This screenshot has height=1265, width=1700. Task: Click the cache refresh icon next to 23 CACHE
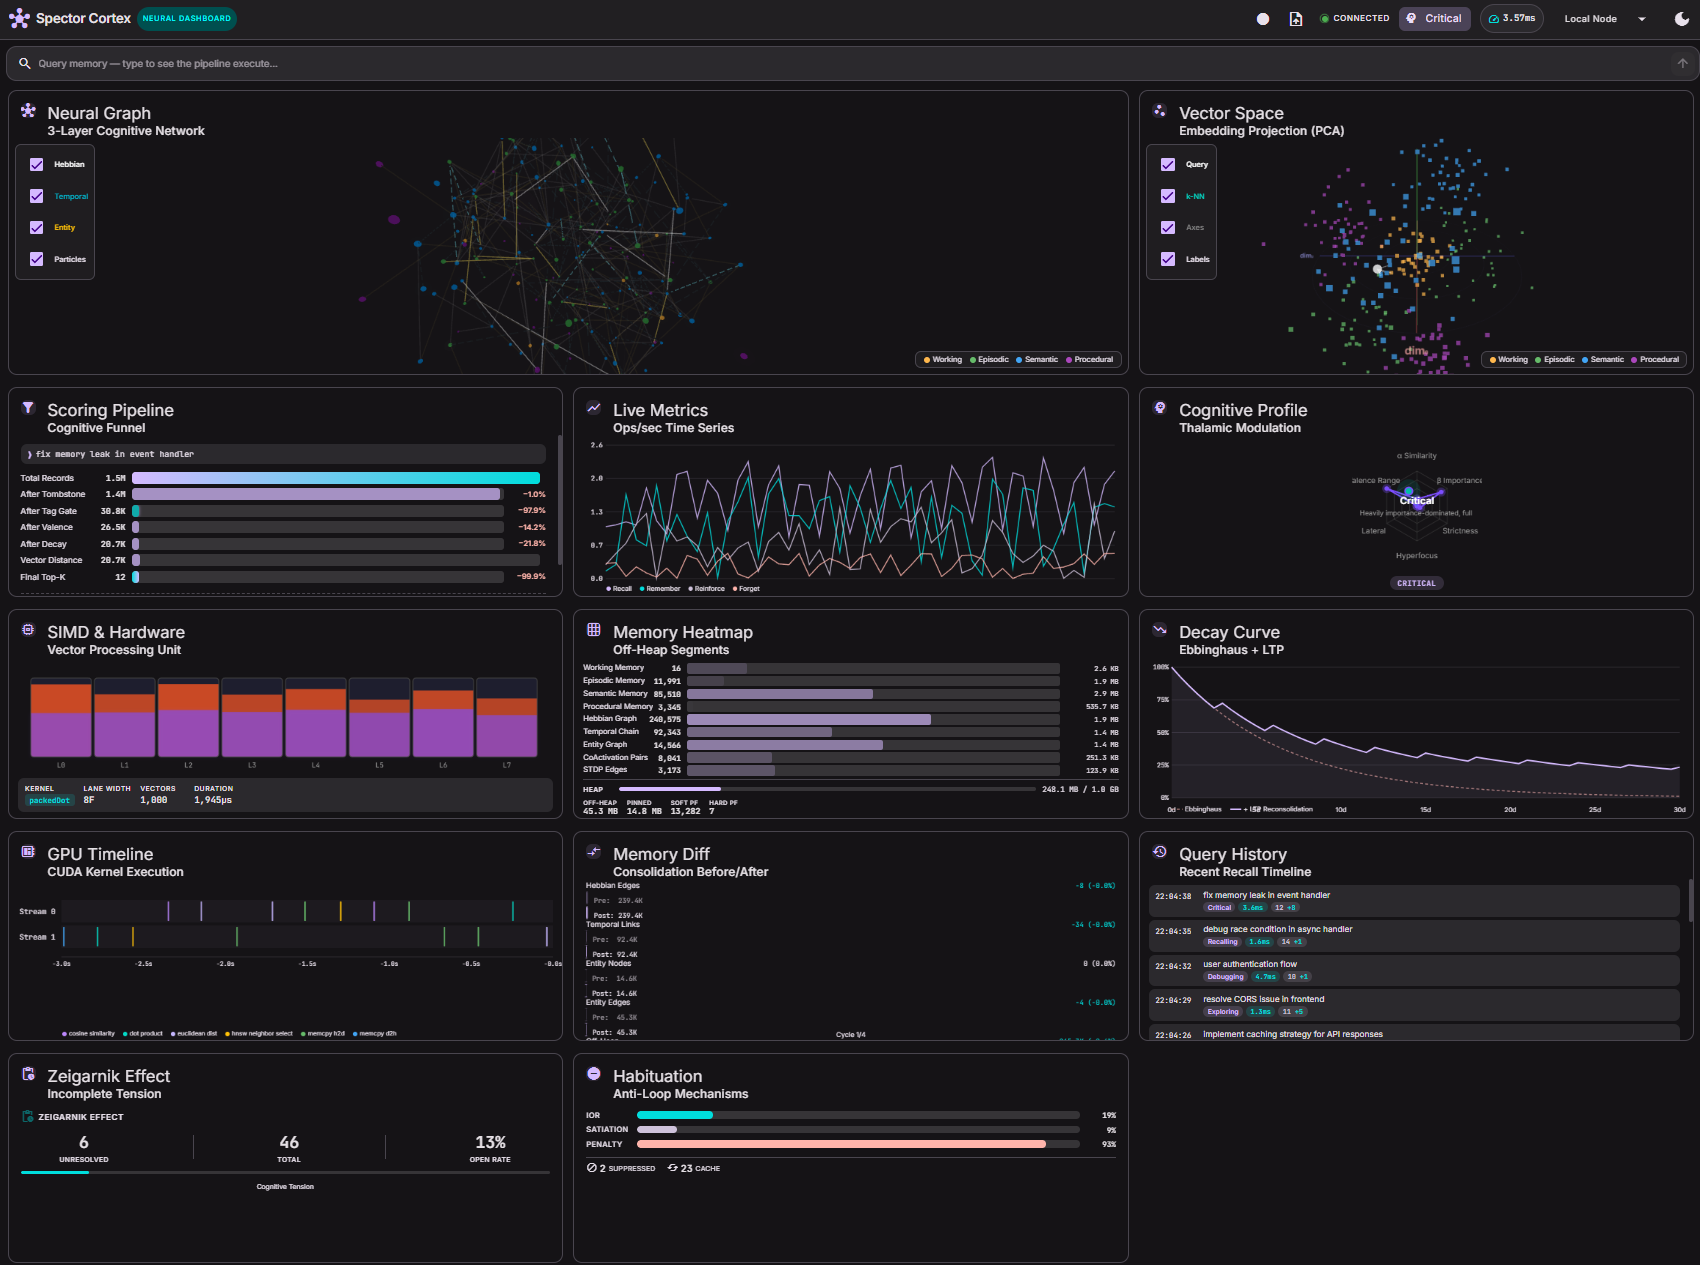tap(673, 1168)
